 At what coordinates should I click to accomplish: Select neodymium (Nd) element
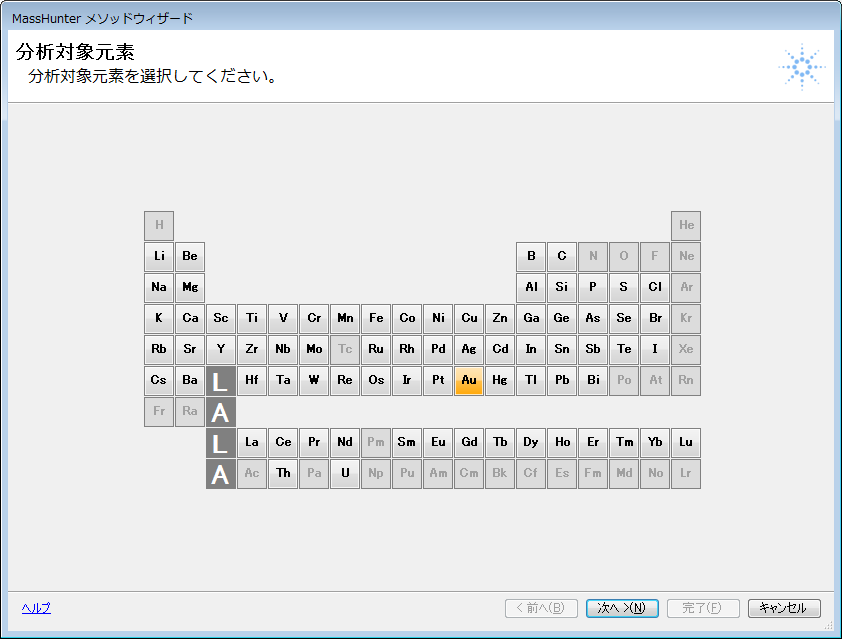click(x=345, y=443)
